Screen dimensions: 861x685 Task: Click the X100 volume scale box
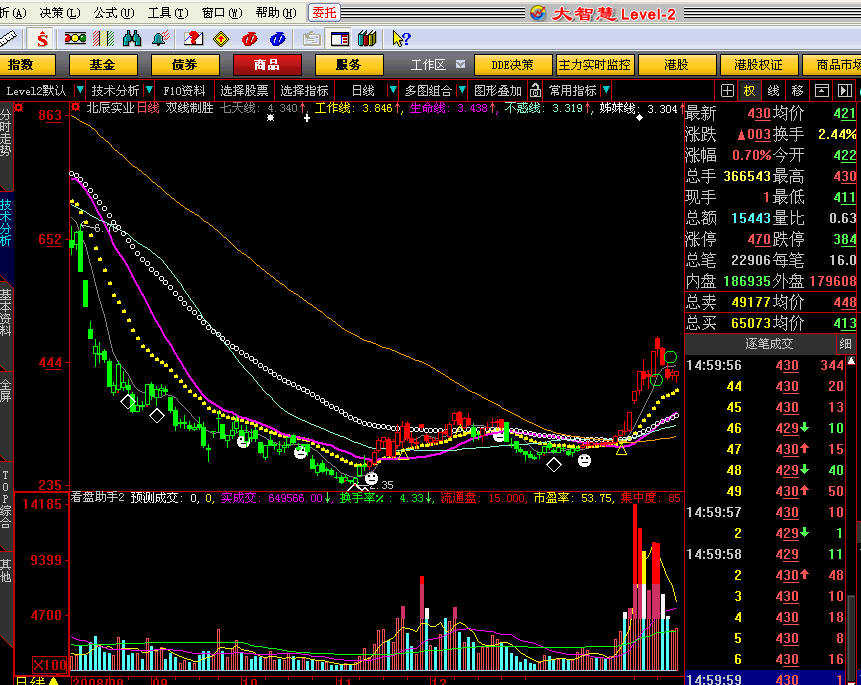[50, 665]
